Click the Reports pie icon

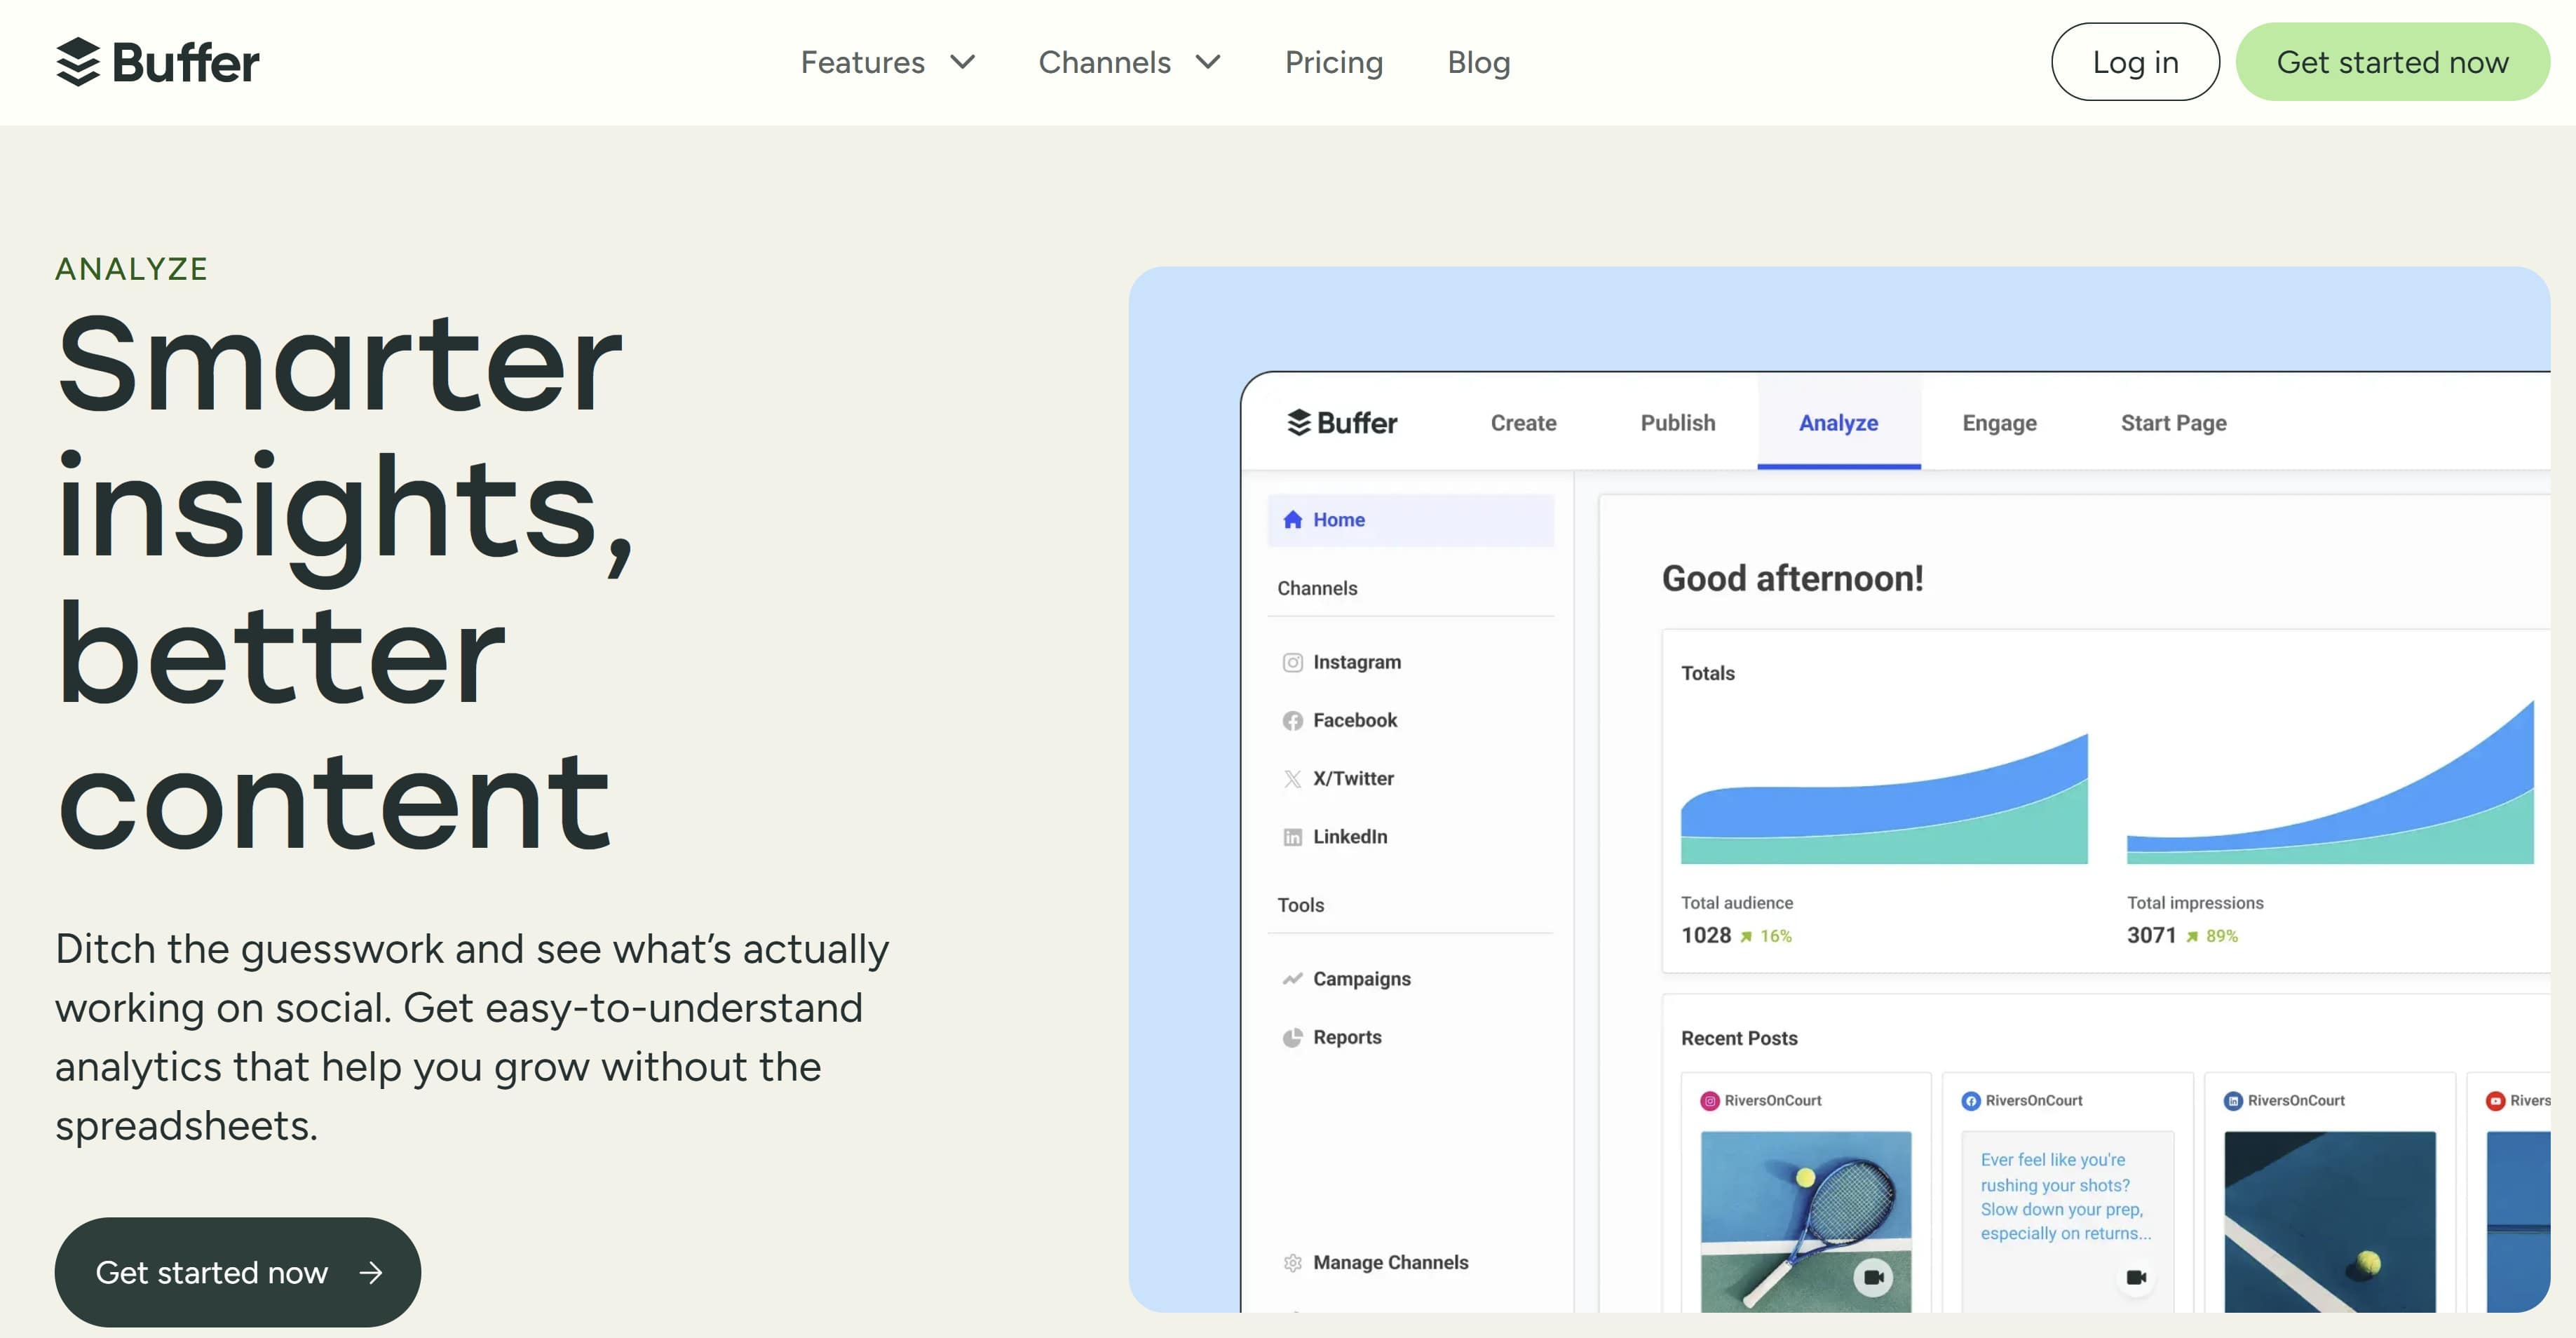1292,1038
